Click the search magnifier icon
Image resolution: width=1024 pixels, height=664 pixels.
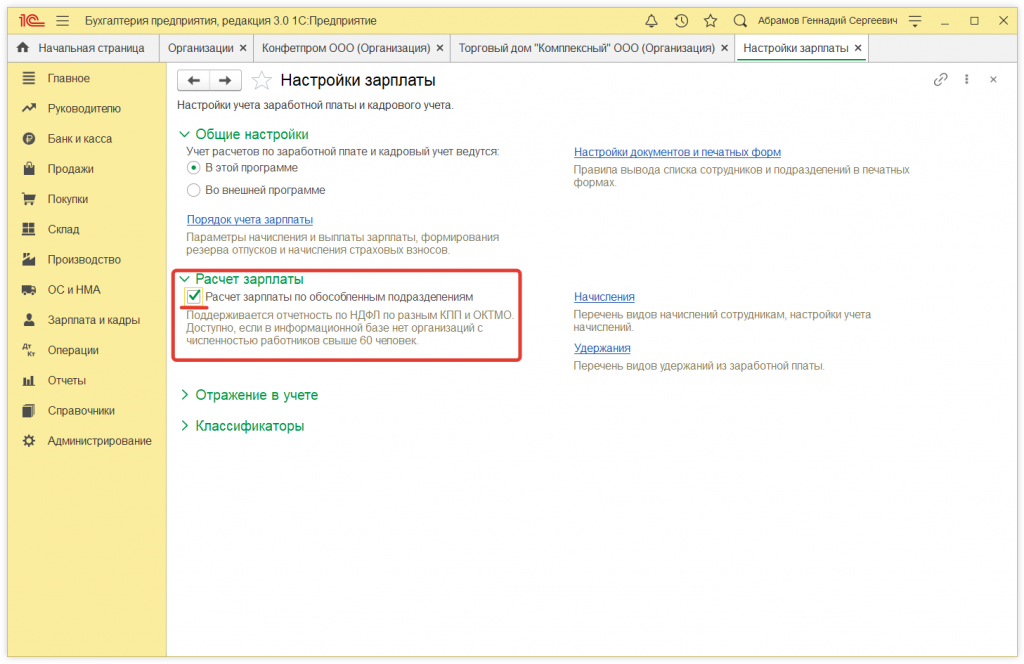pos(740,20)
